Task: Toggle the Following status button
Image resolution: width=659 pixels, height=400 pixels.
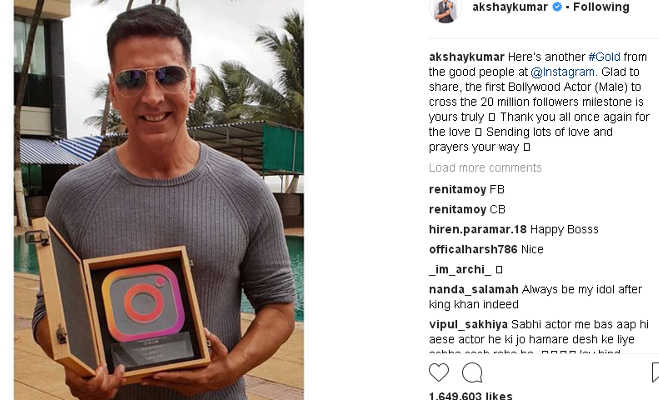Action: click(x=601, y=7)
